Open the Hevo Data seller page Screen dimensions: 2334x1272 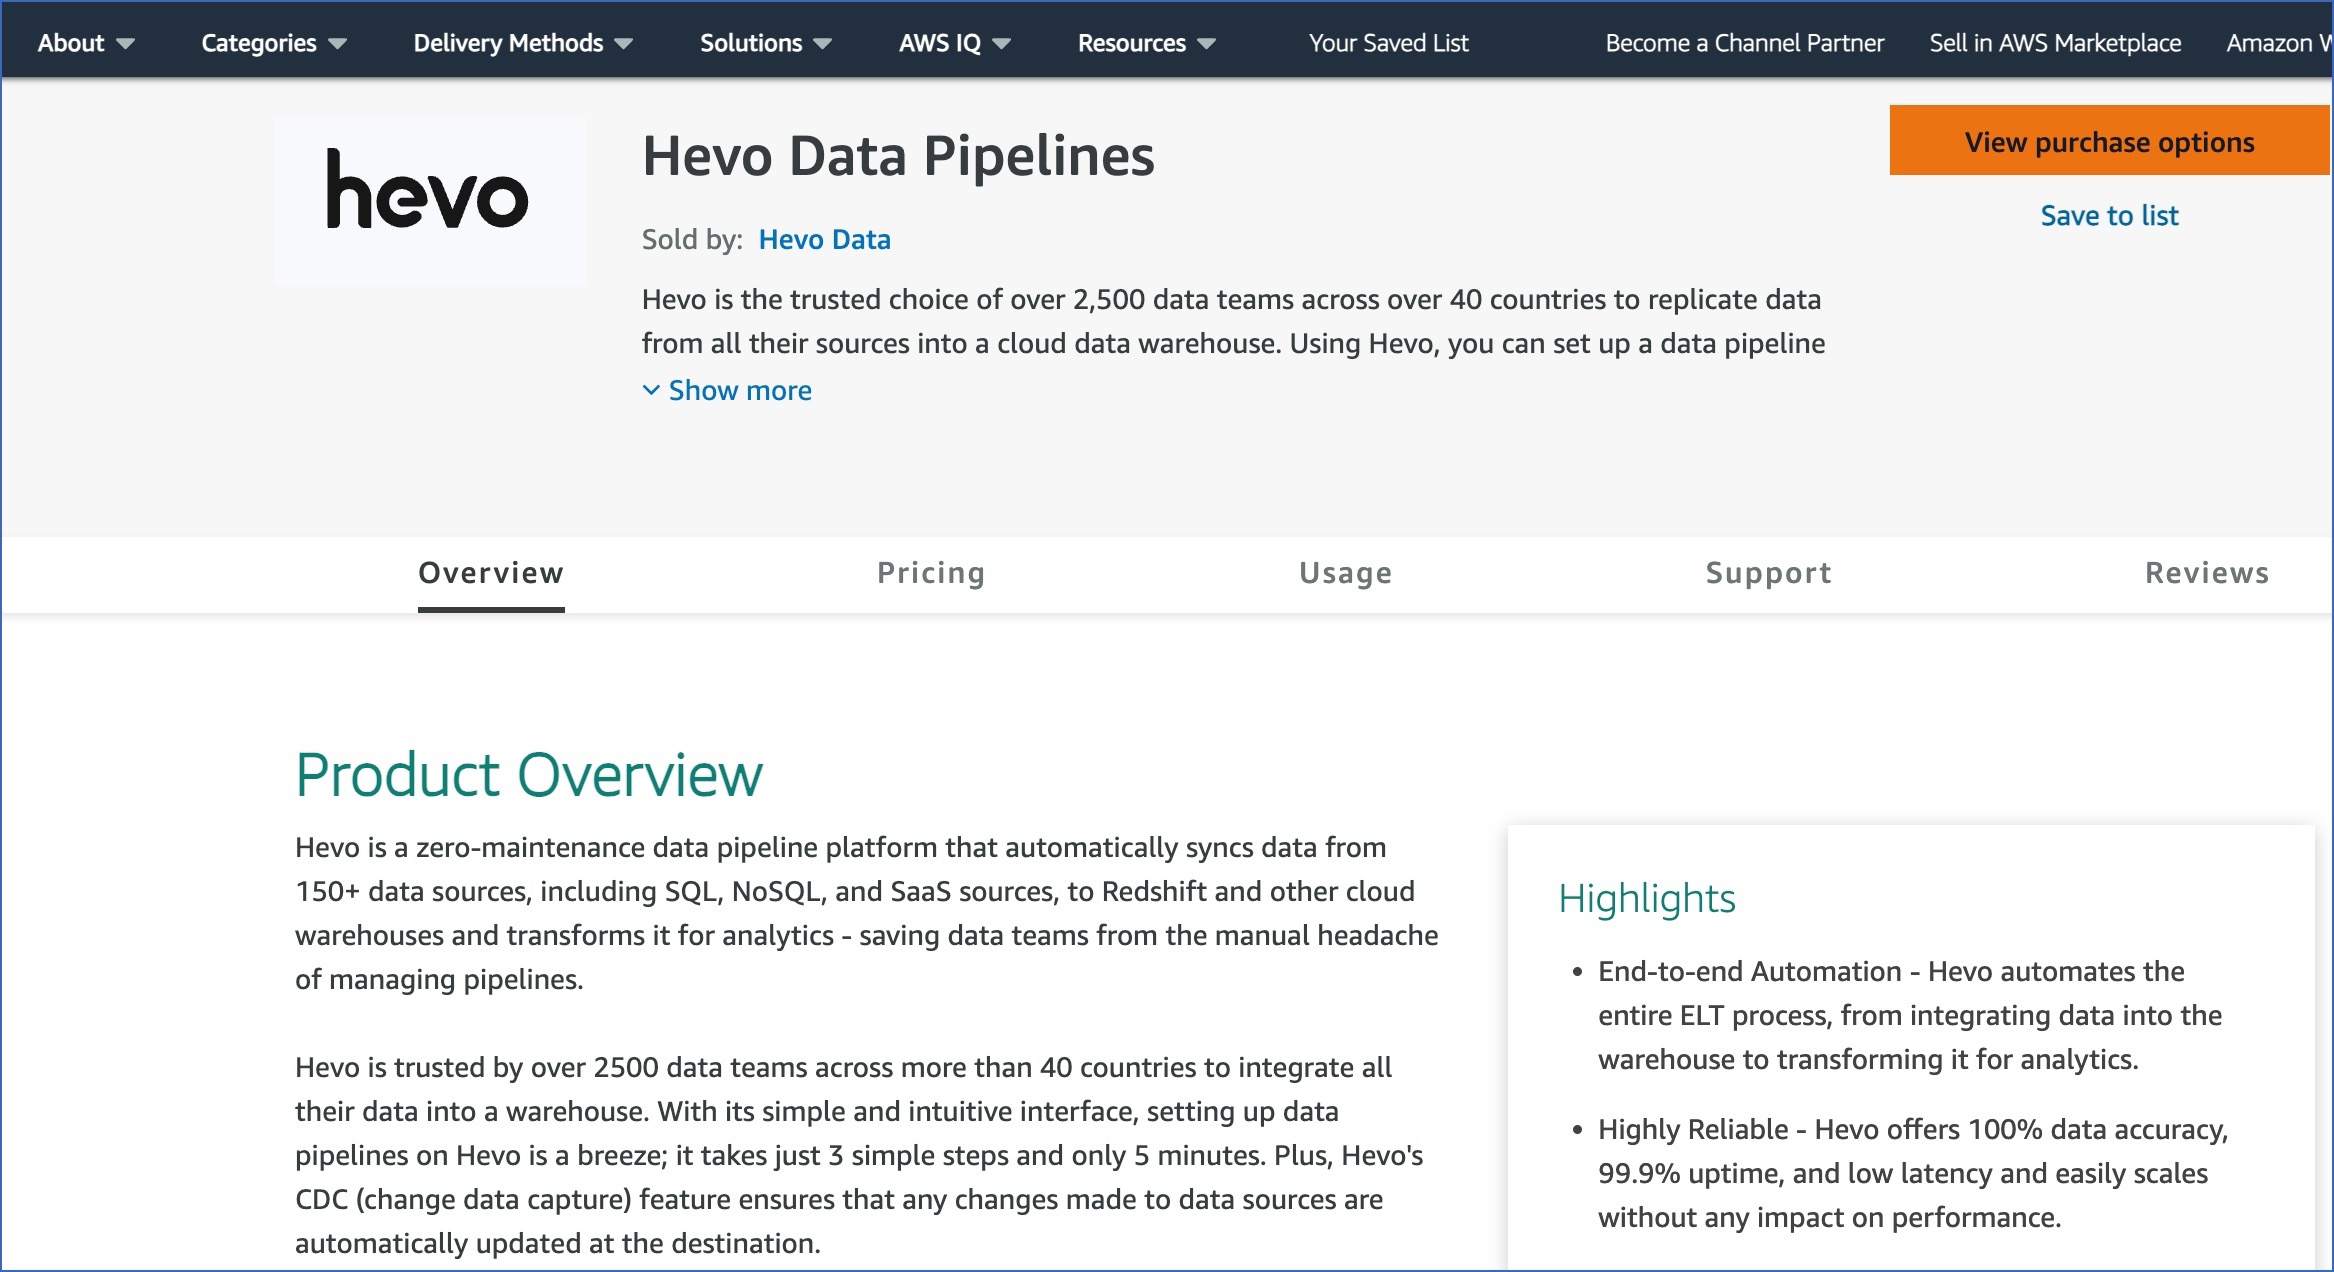tap(825, 239)
